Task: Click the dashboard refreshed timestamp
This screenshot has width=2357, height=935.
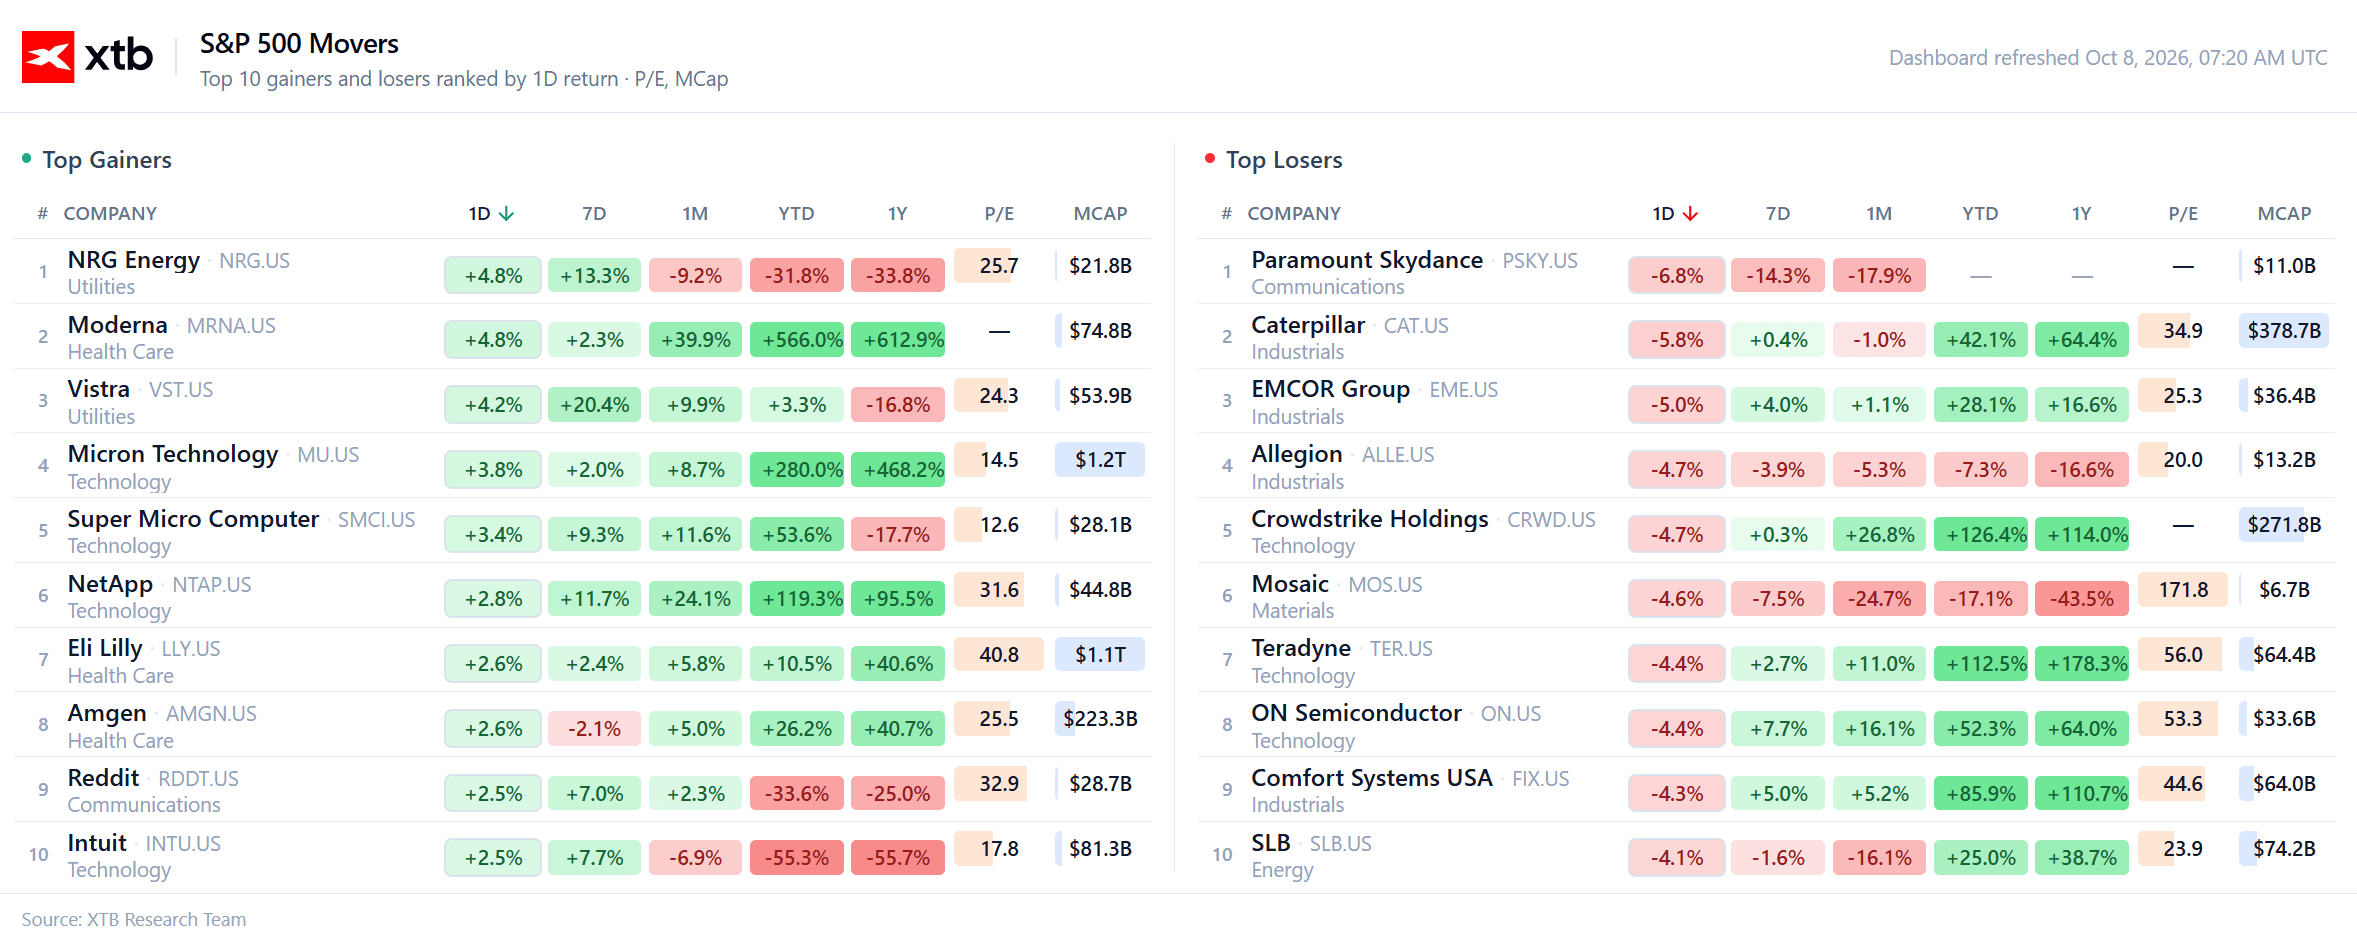Action: 2108,58
